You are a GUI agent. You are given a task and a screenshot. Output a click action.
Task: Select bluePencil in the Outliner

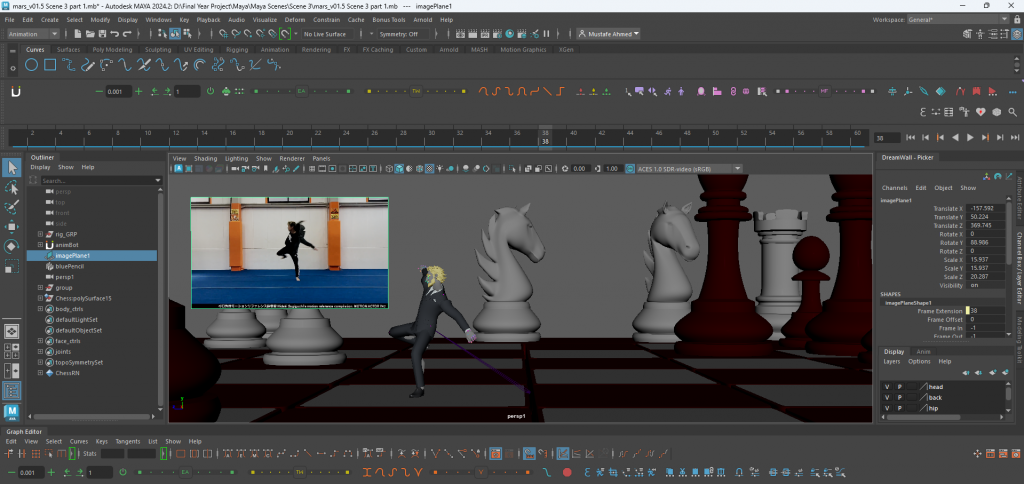pos(69,266)
